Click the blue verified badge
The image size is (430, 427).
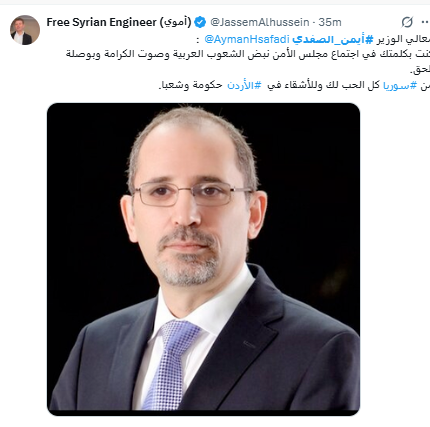click(200, 22)
